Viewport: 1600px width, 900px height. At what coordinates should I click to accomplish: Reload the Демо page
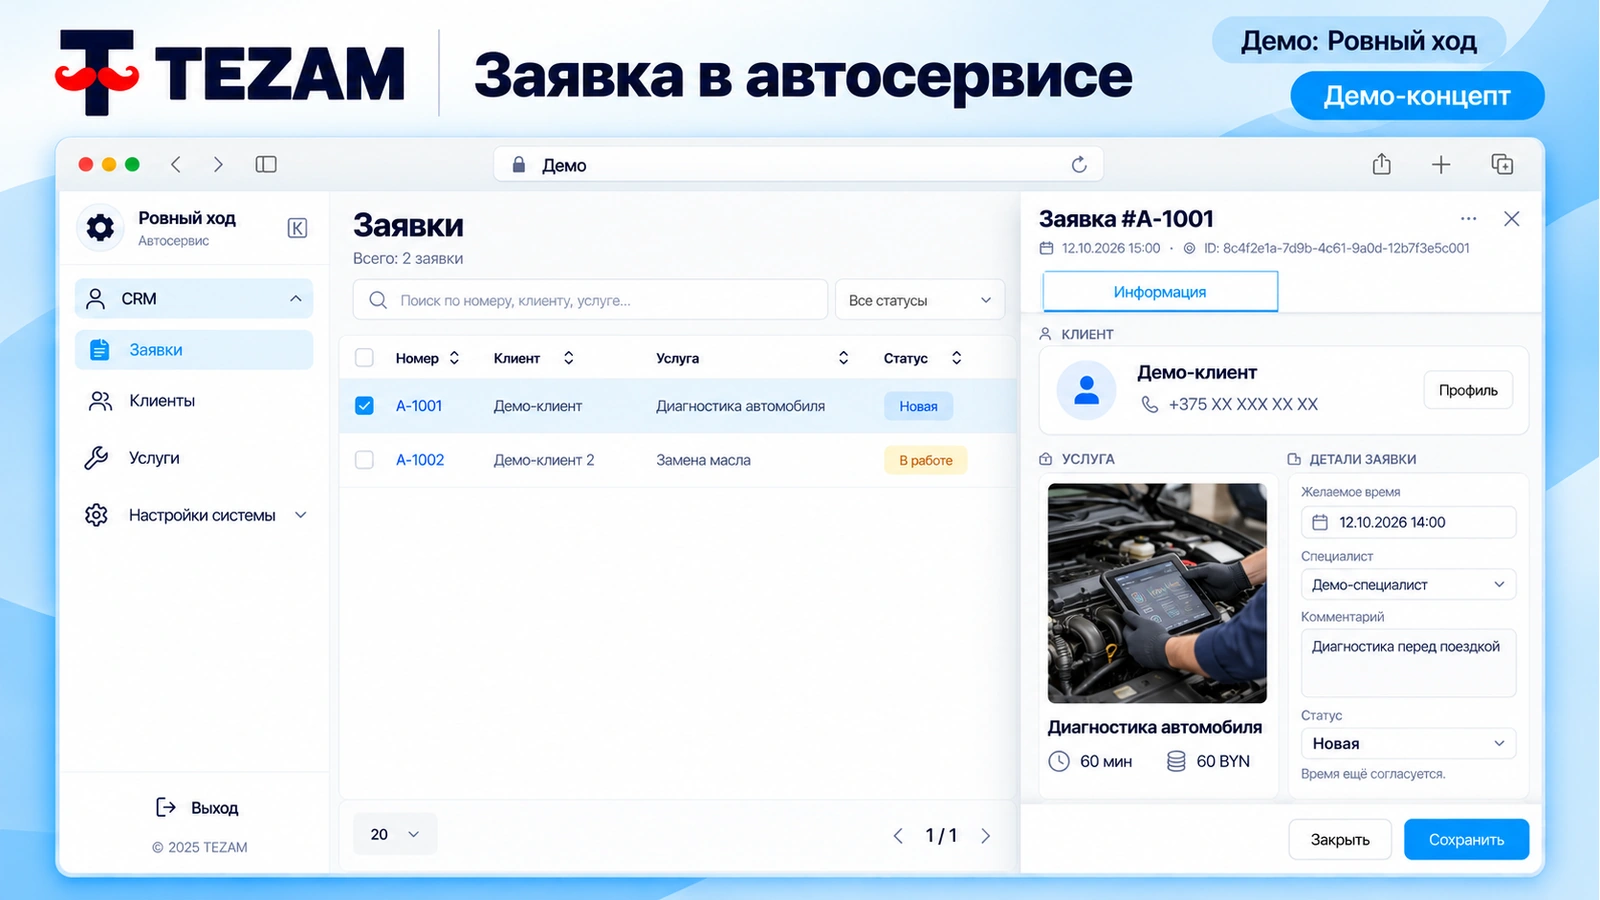point(1079,165)
